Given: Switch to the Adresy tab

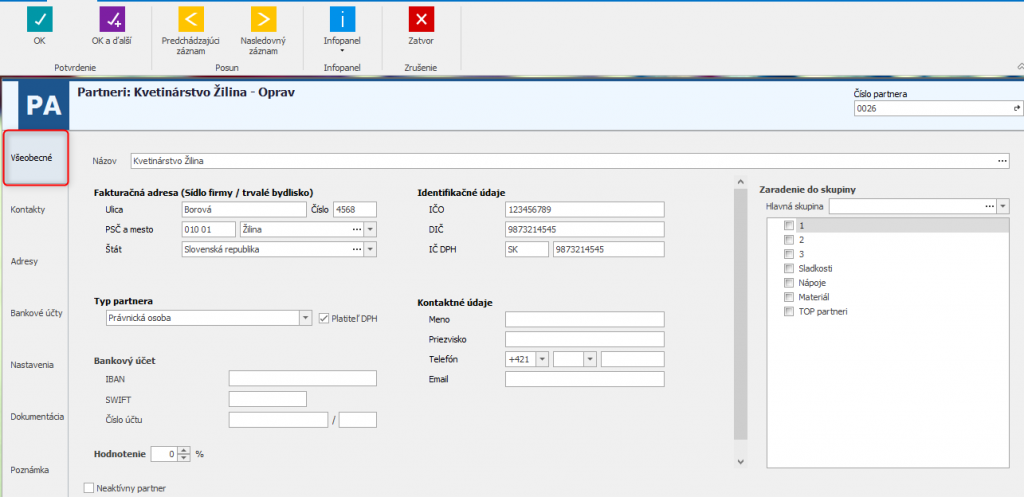Looking at the screenshot, I should [24, 261].
